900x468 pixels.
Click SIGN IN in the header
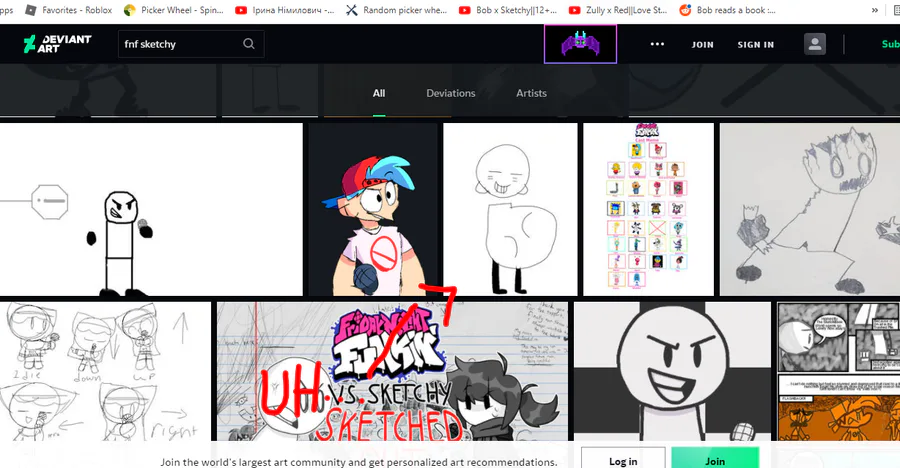tap(755, 44)
